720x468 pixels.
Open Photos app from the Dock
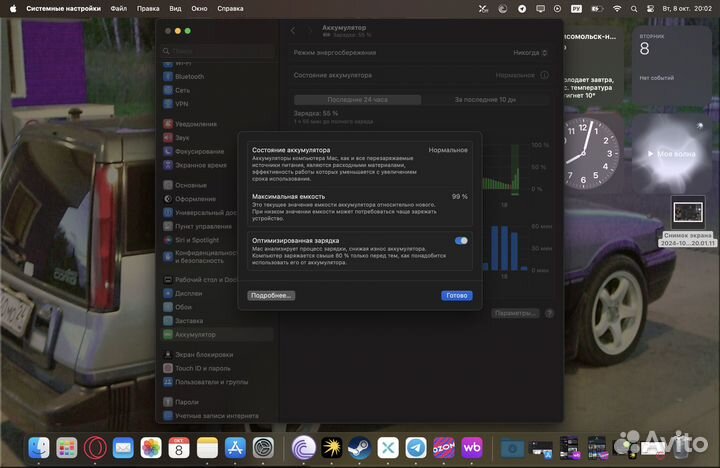[151, 448]
